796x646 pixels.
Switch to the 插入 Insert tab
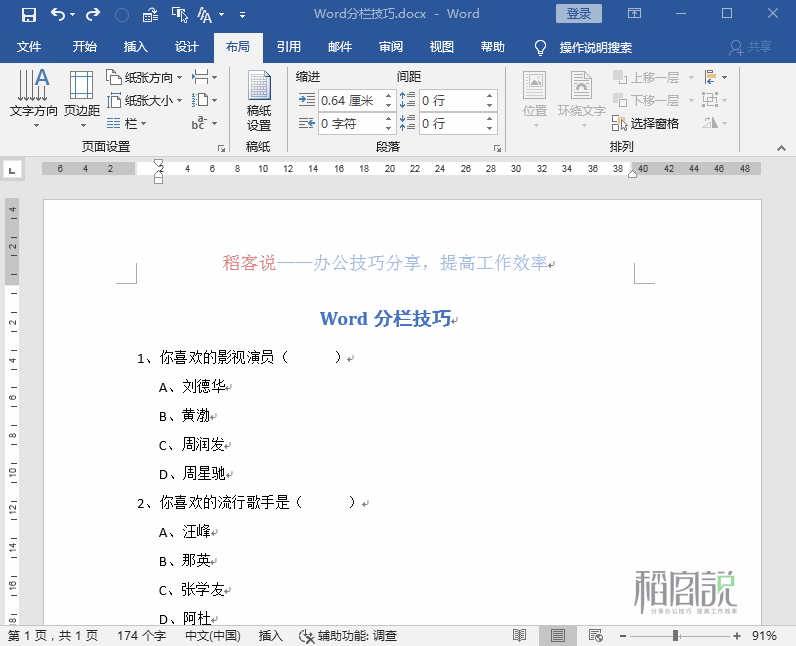pos(136,47)
